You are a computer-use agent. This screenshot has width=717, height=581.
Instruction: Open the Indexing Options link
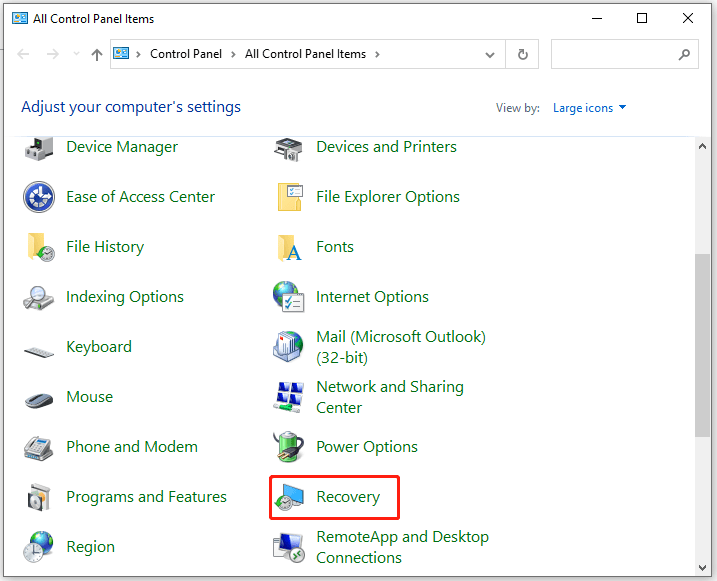(124, 297)
